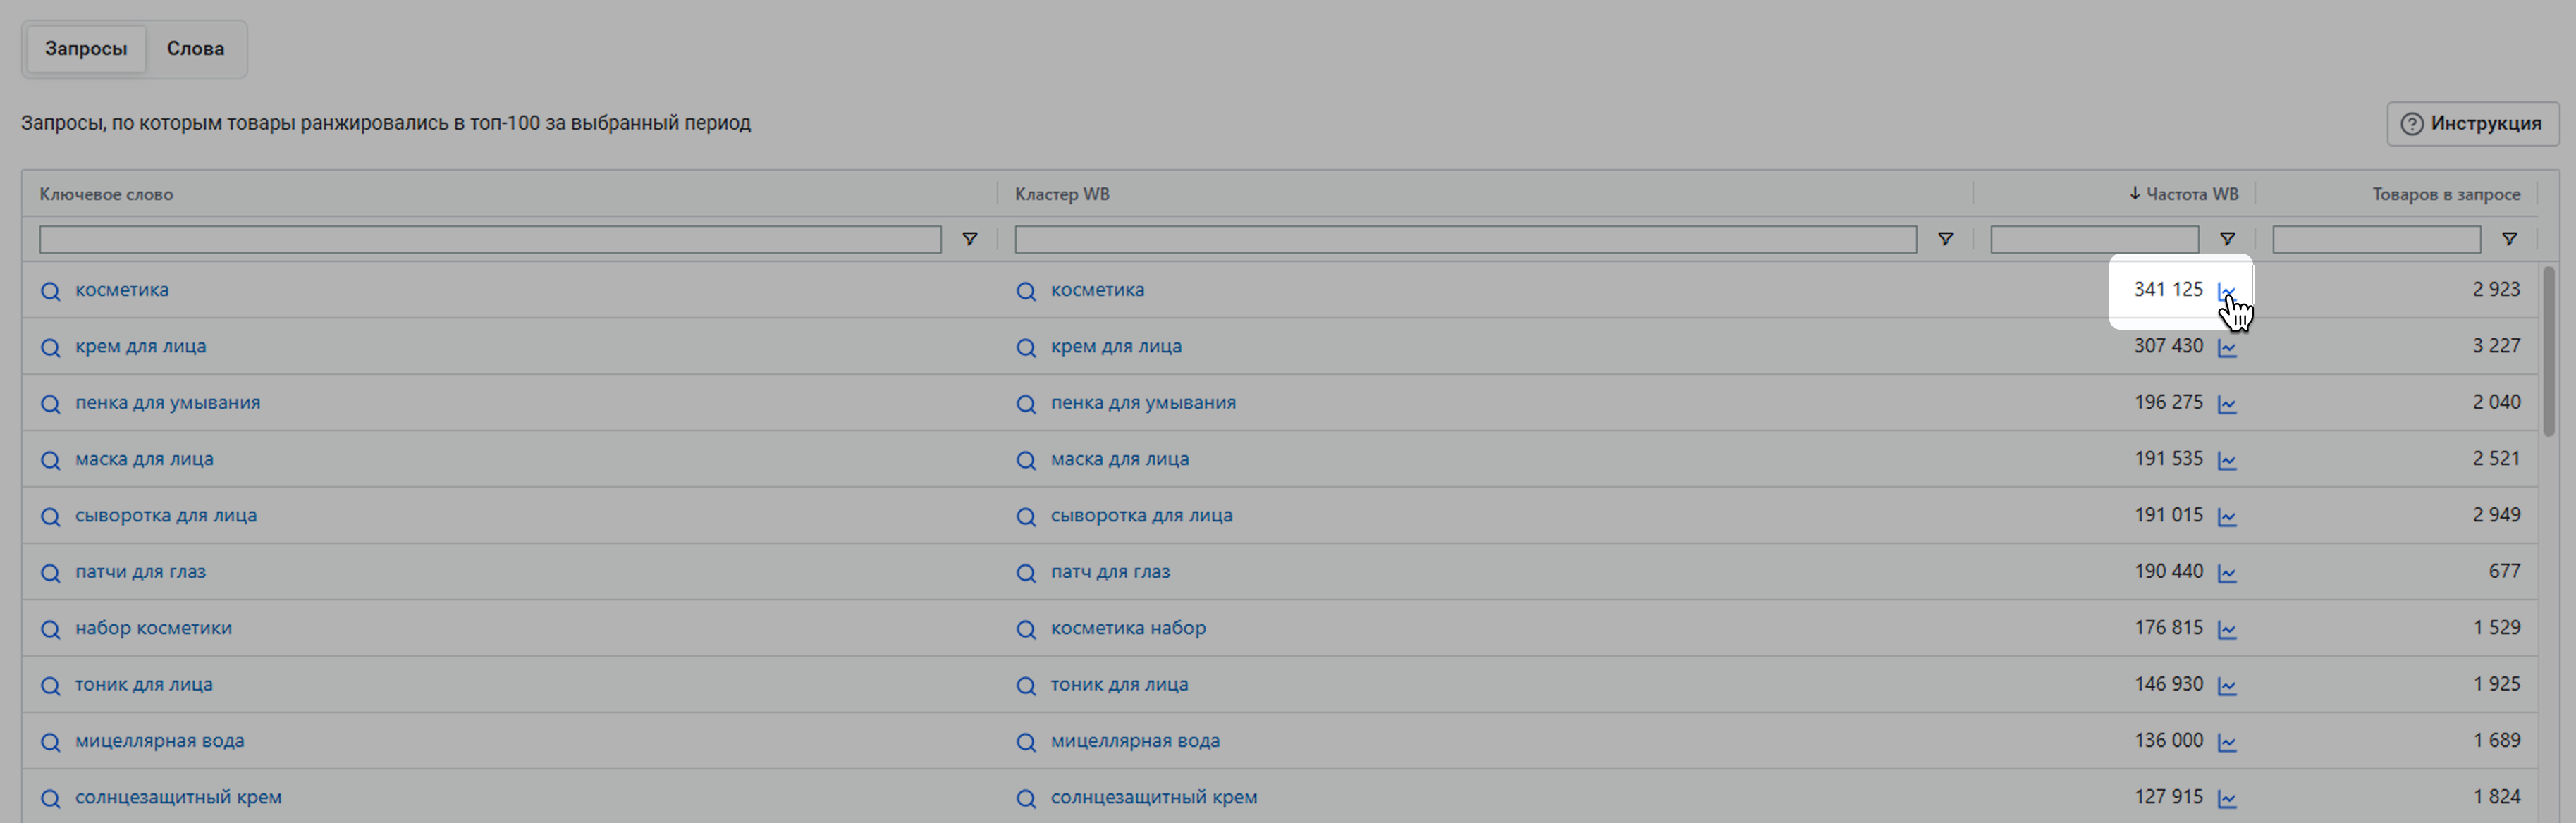Viewport: 2576px width, 823px height.
Task: Open filter menu for Товаров в запросе column
Action: coord(2509,239)
